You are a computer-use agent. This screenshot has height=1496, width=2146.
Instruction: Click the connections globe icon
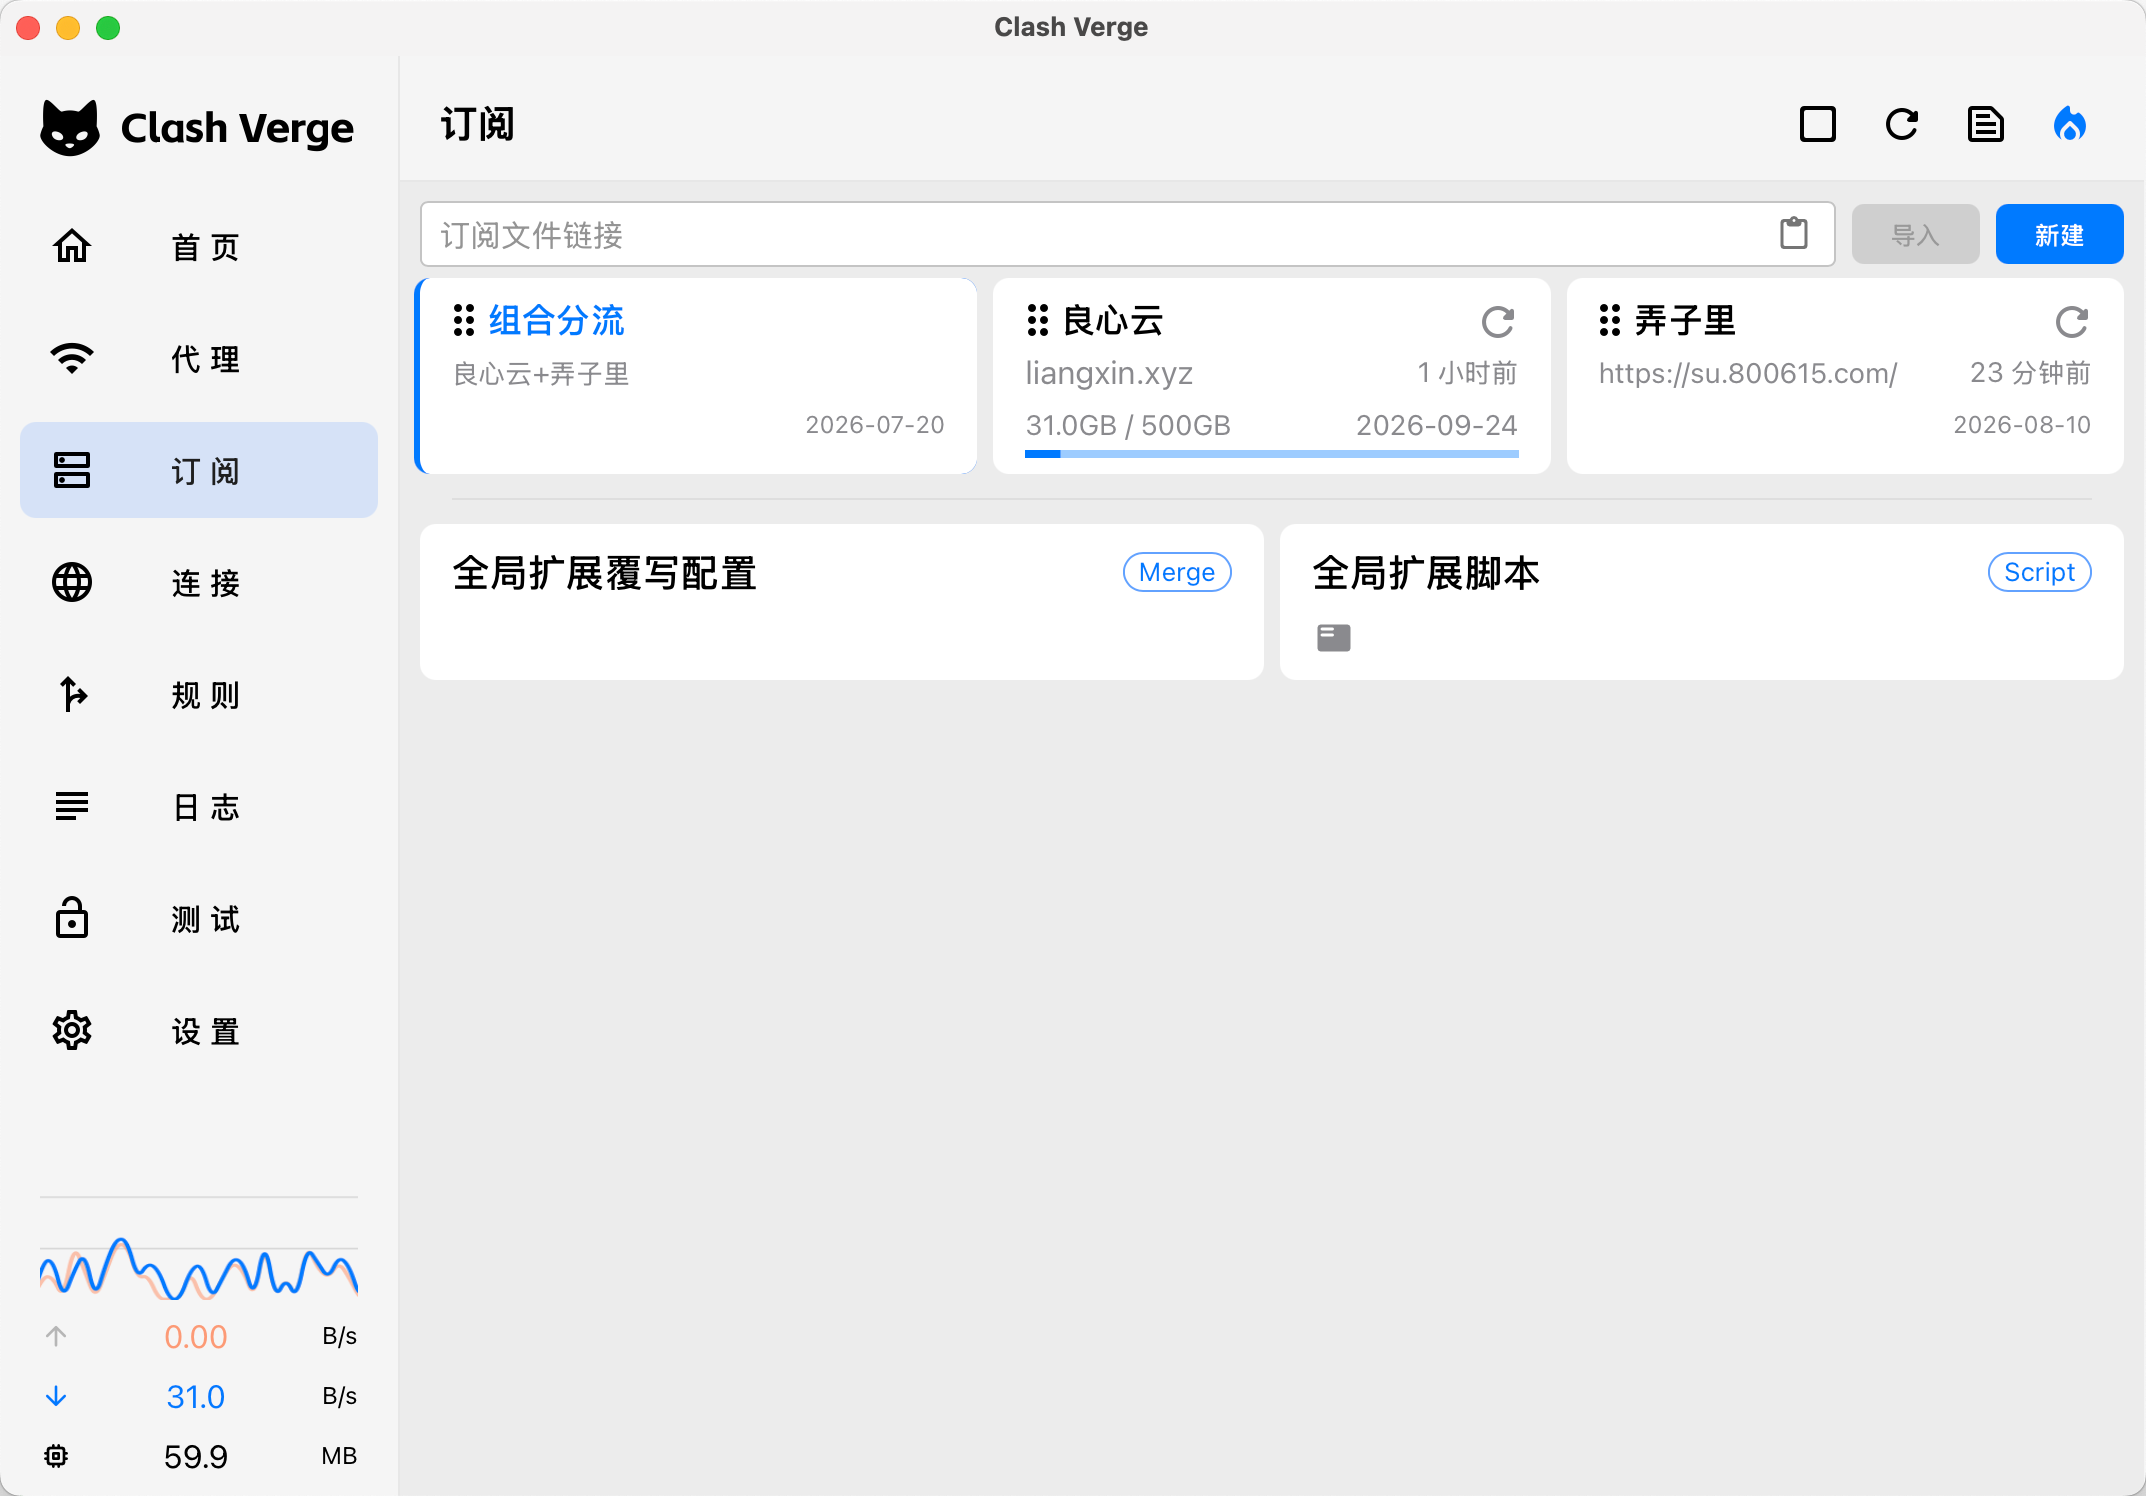pyautogui.click(x=72, y=582)
